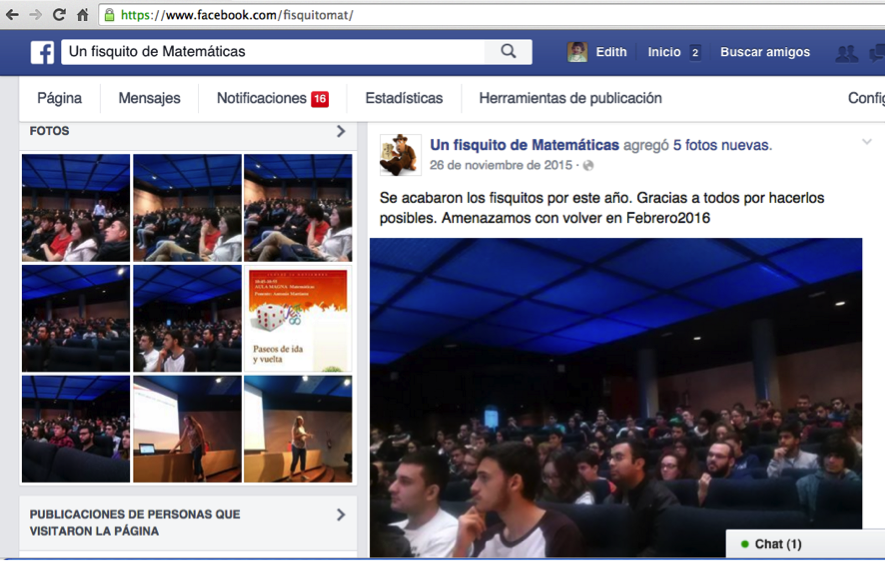Click the Buscar amigos link

[x=765, y=52]
